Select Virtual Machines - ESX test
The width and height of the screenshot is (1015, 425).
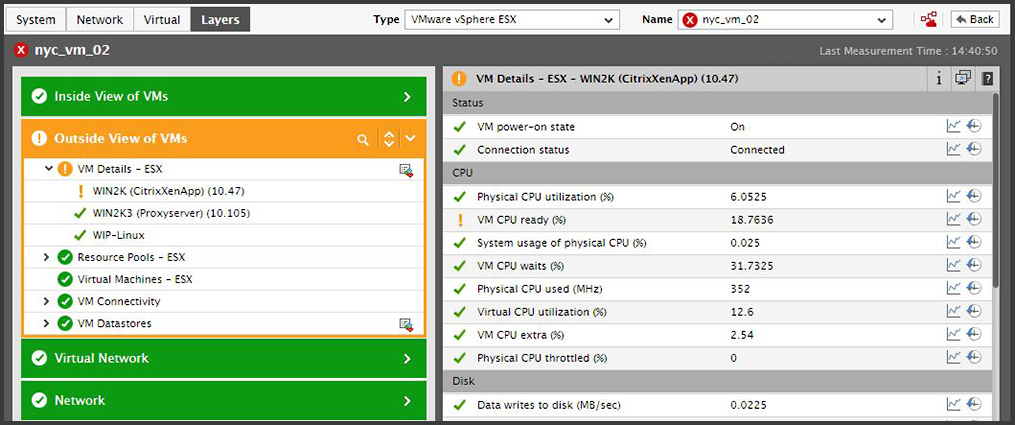(x=135, y=279)
